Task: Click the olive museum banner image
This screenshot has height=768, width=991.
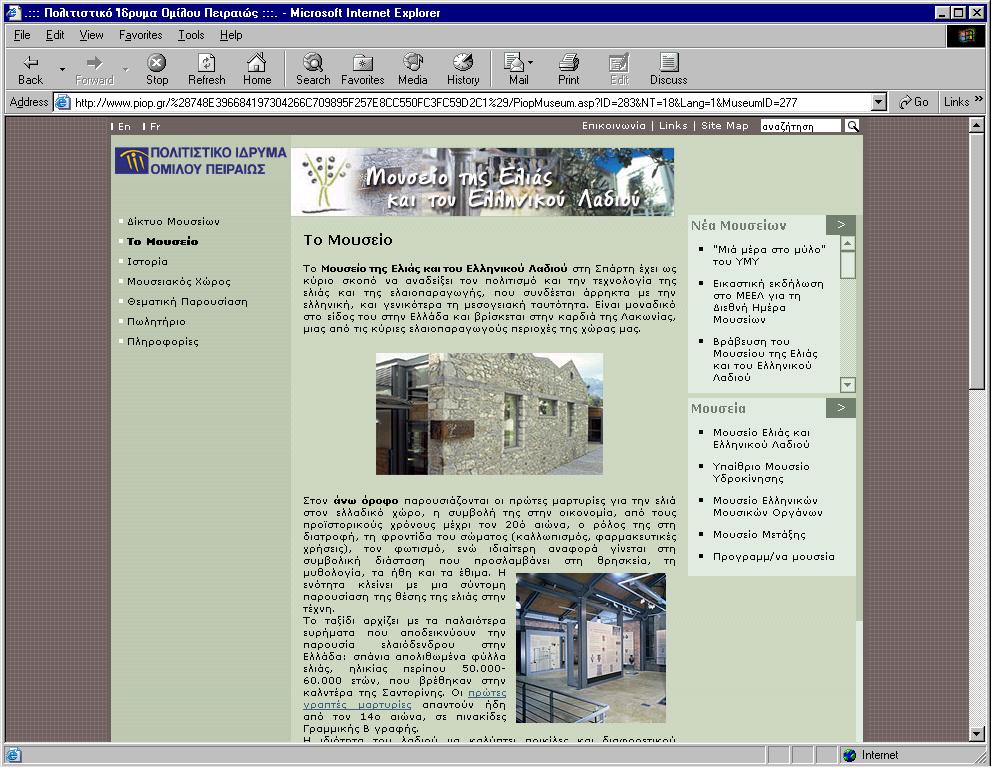Action: click(x=482, y=182)
